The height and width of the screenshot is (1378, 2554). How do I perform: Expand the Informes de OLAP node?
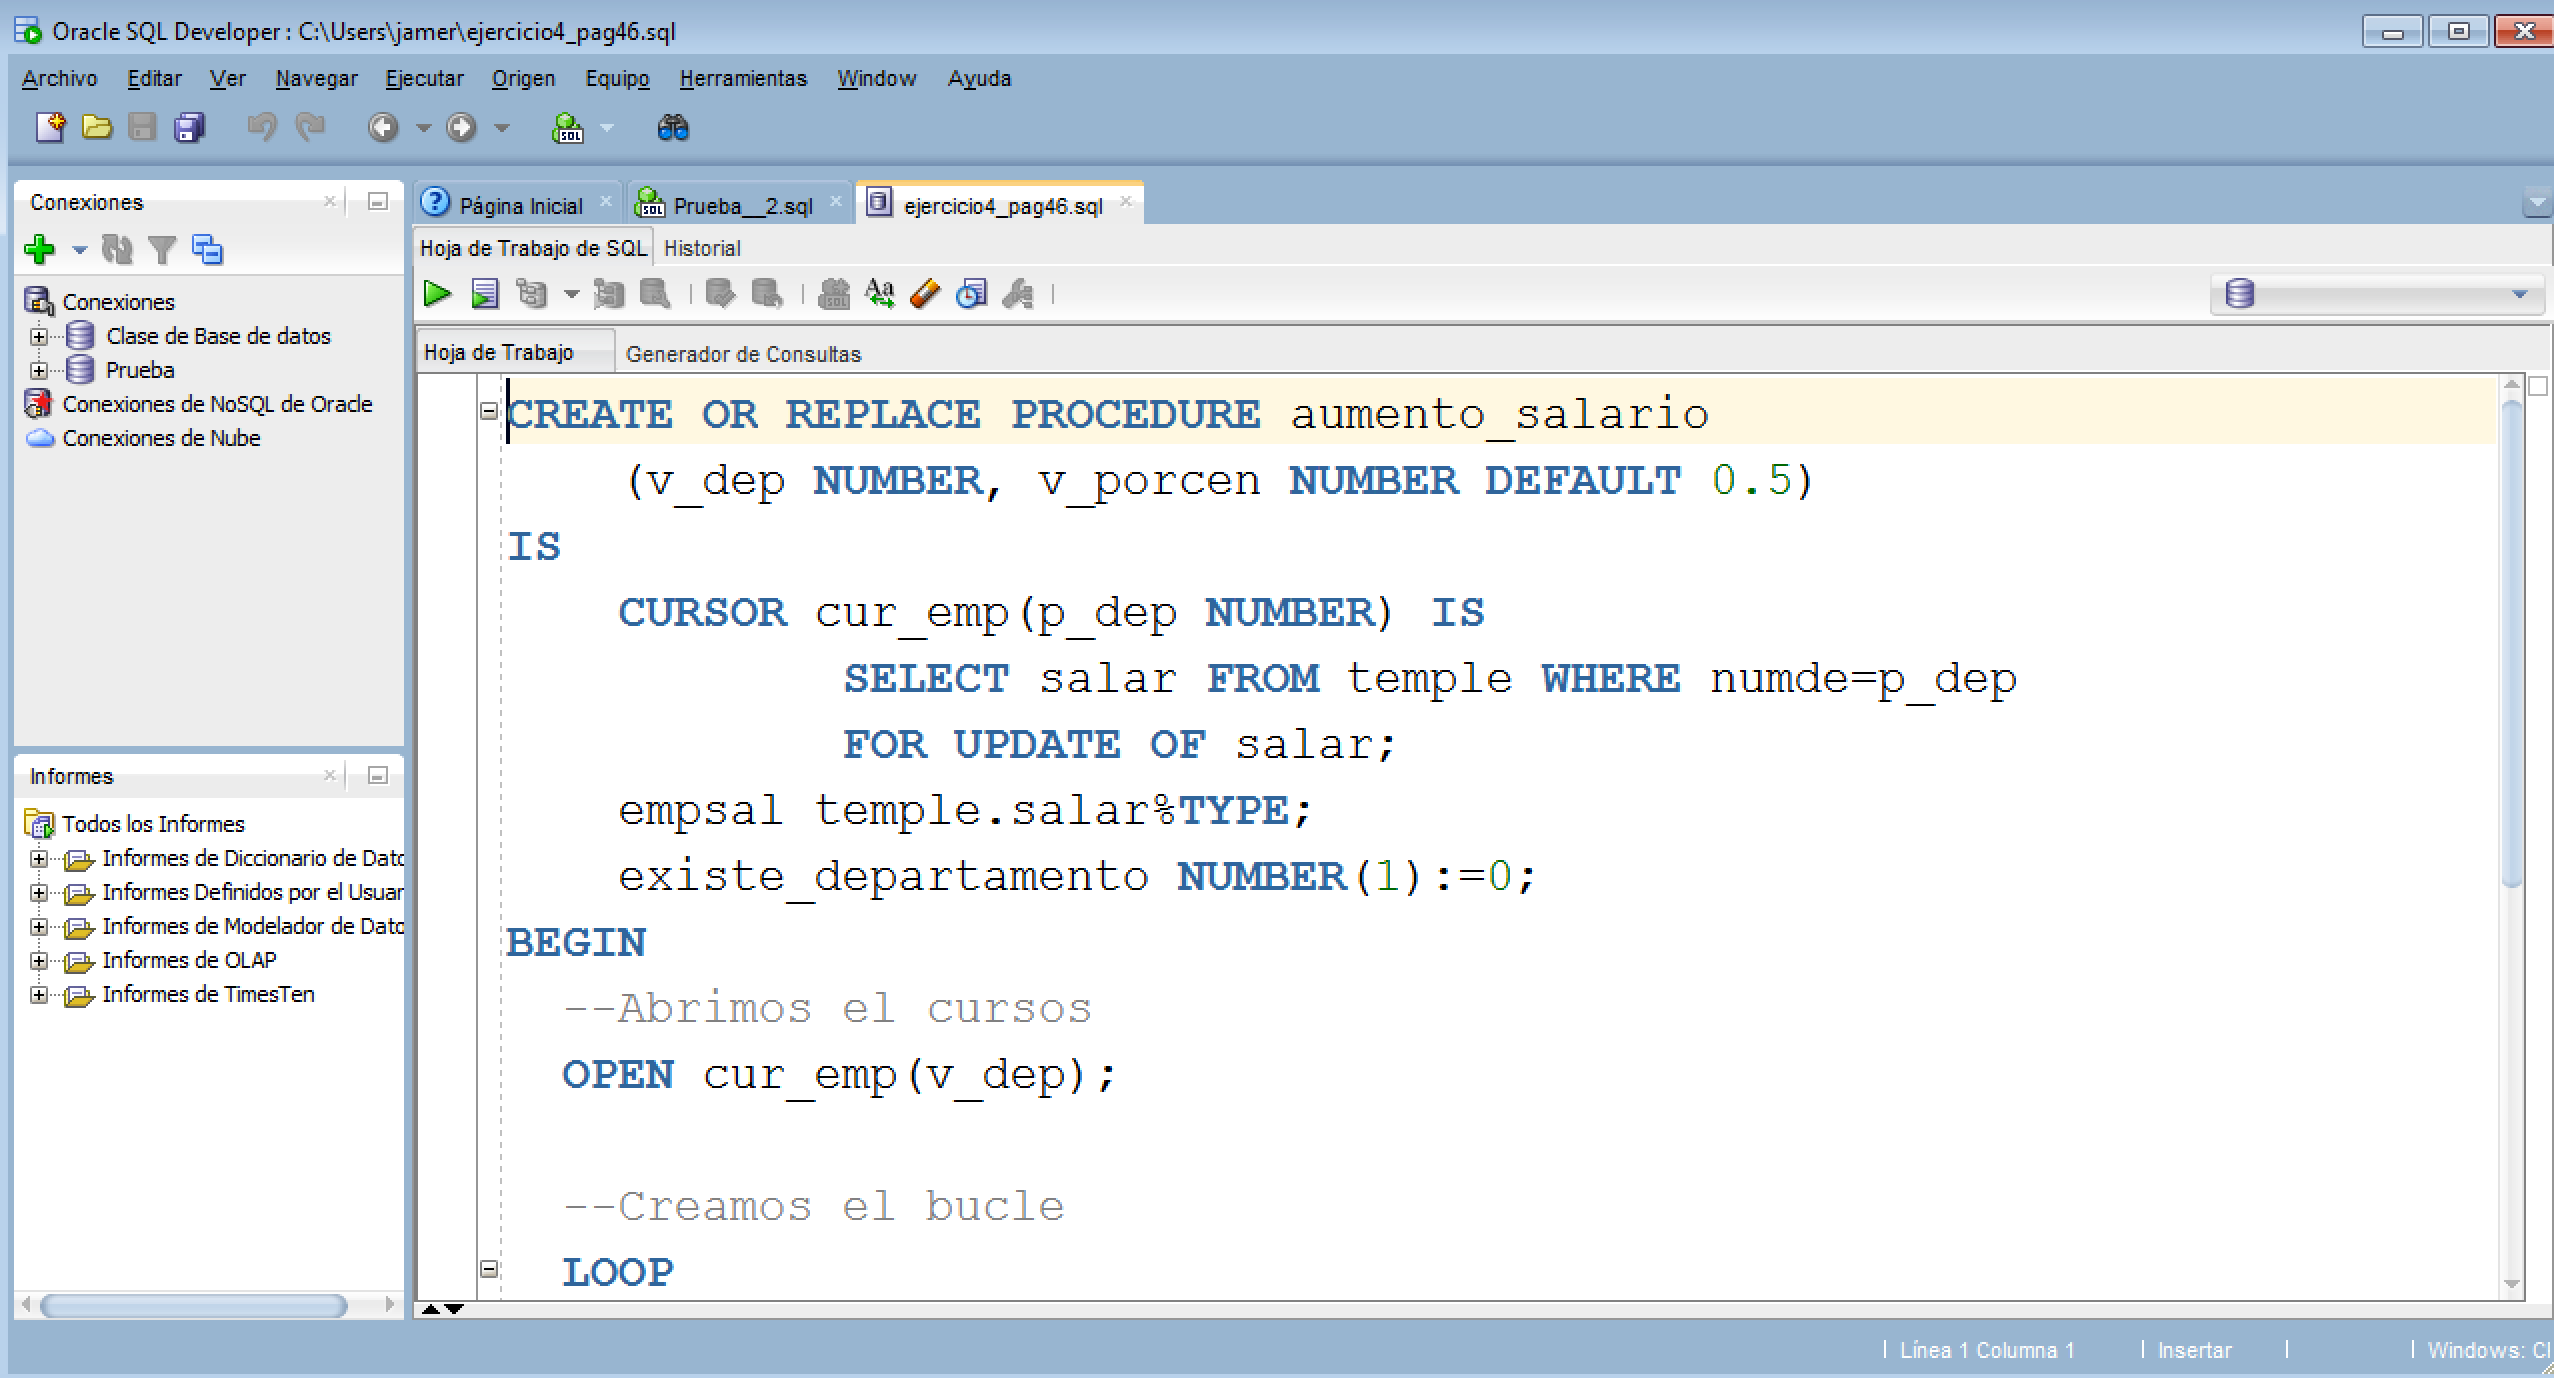(x=39, y=959)
